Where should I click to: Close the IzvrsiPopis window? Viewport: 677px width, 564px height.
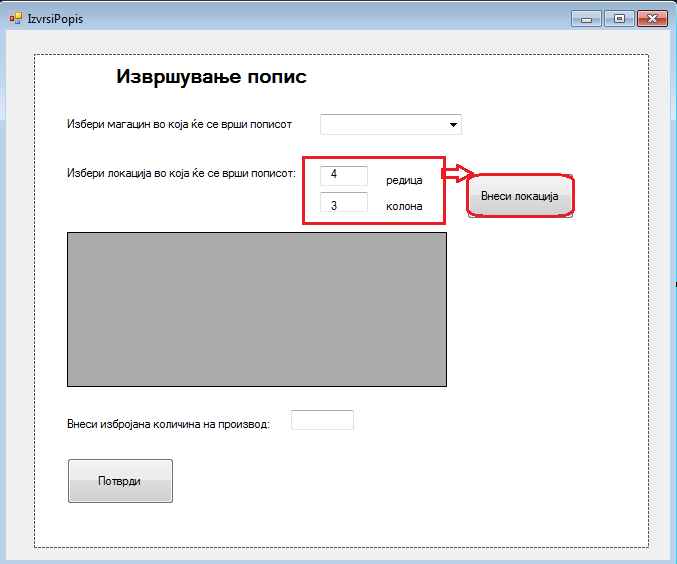pos(652,18)
